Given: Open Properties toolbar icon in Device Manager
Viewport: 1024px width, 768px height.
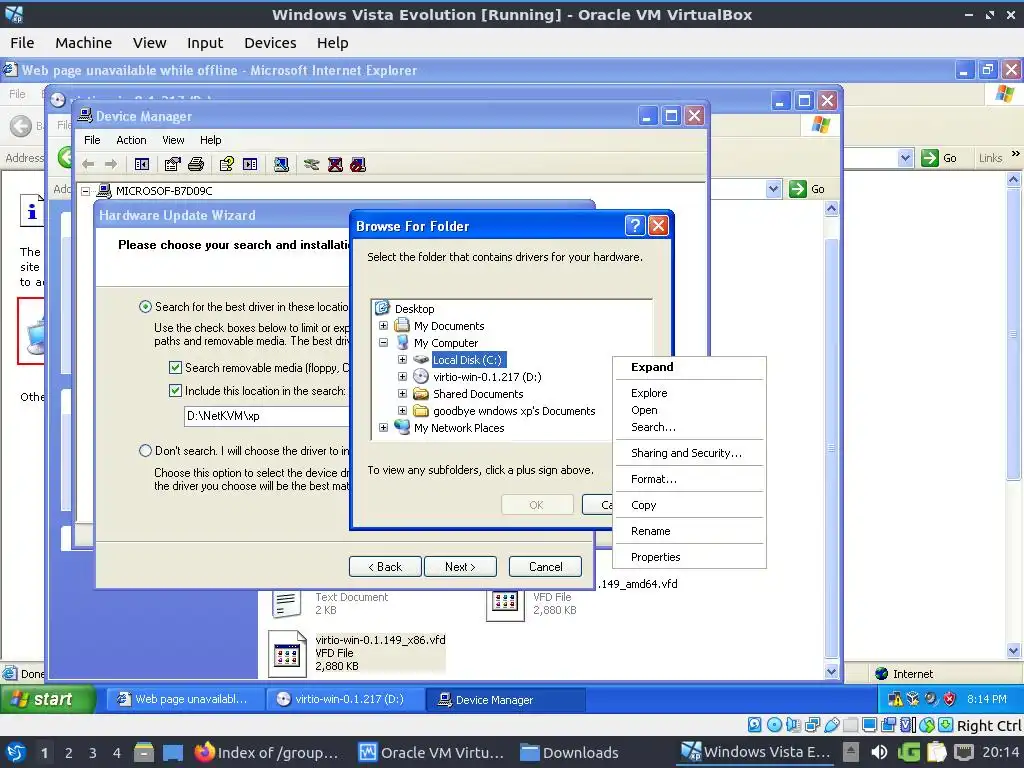Looking at the screenshot, I should click(172, 165).
